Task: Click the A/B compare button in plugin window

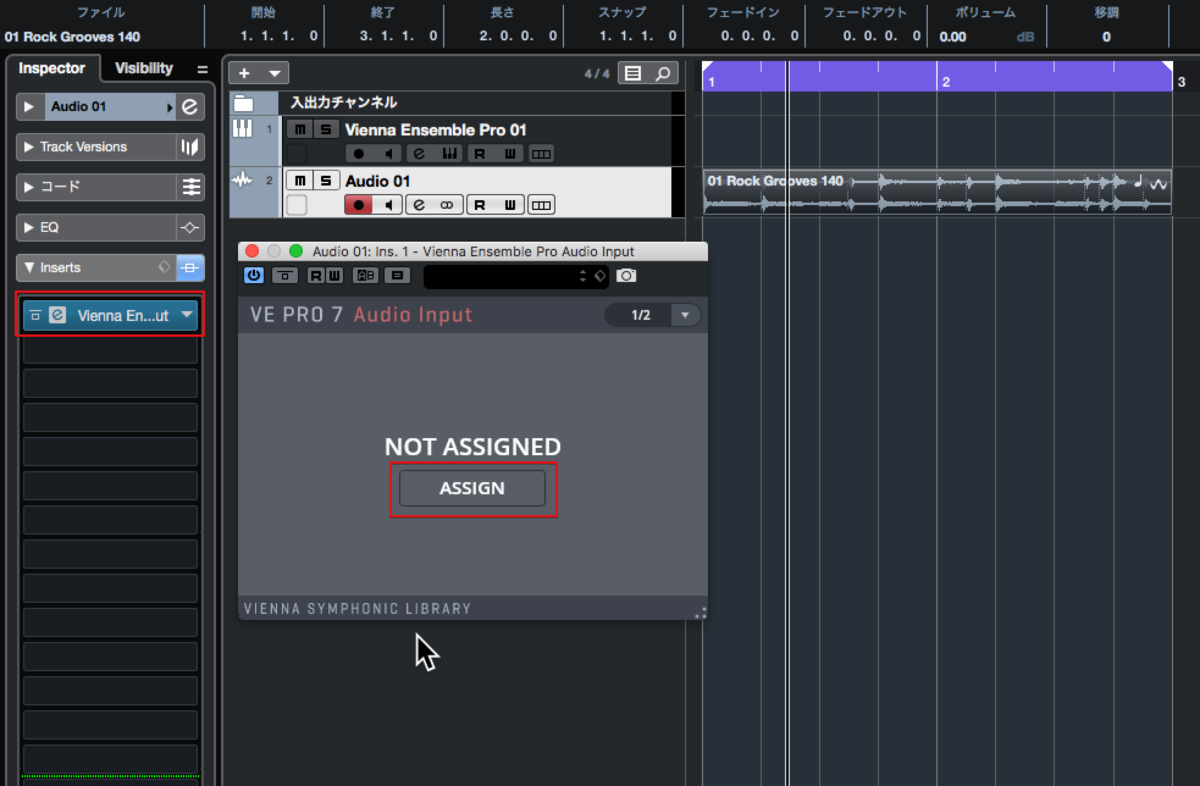Action: [365, 275]
